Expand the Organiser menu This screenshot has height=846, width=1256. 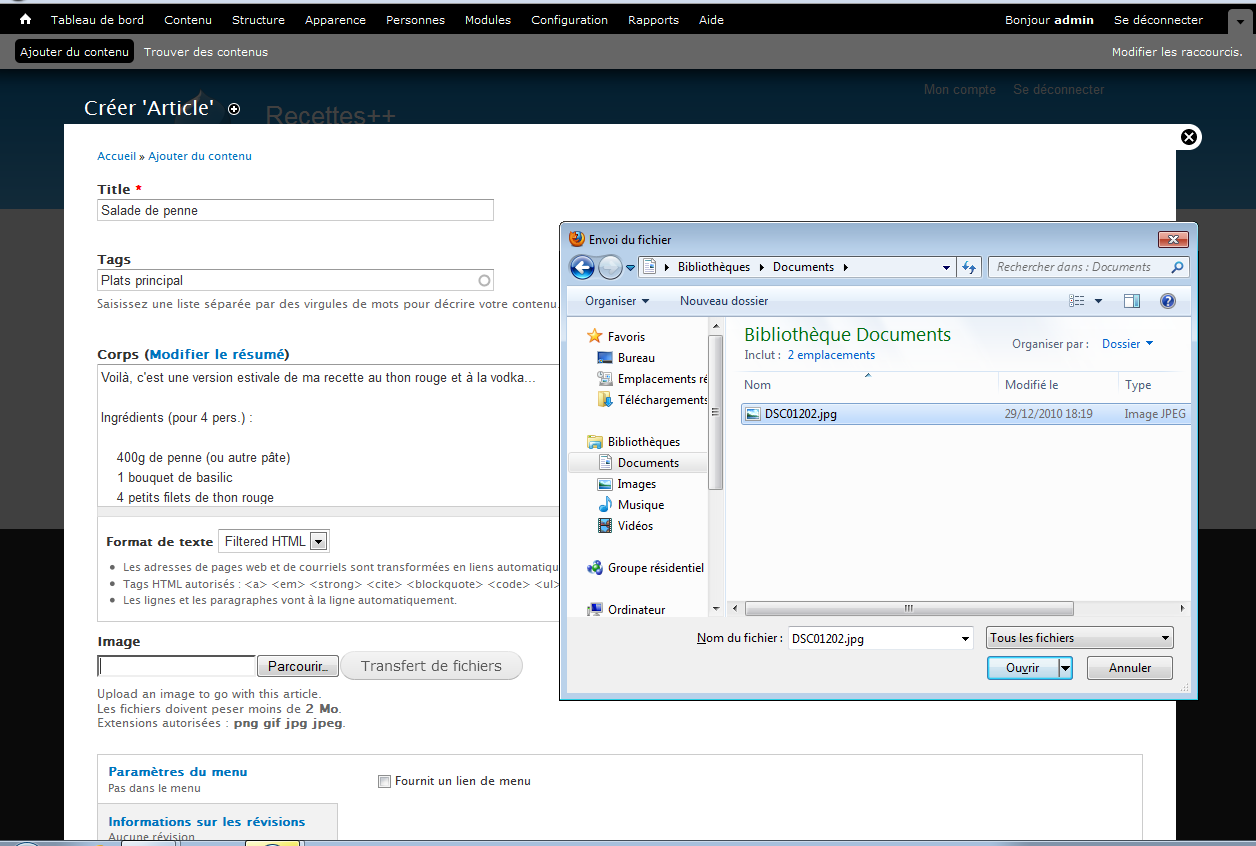click(616, 301)
